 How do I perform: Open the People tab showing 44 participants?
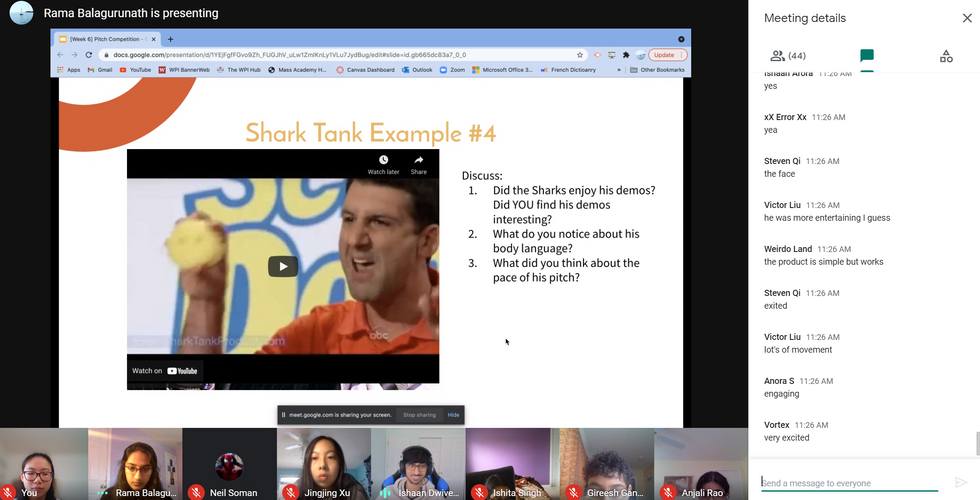(788, 56)
